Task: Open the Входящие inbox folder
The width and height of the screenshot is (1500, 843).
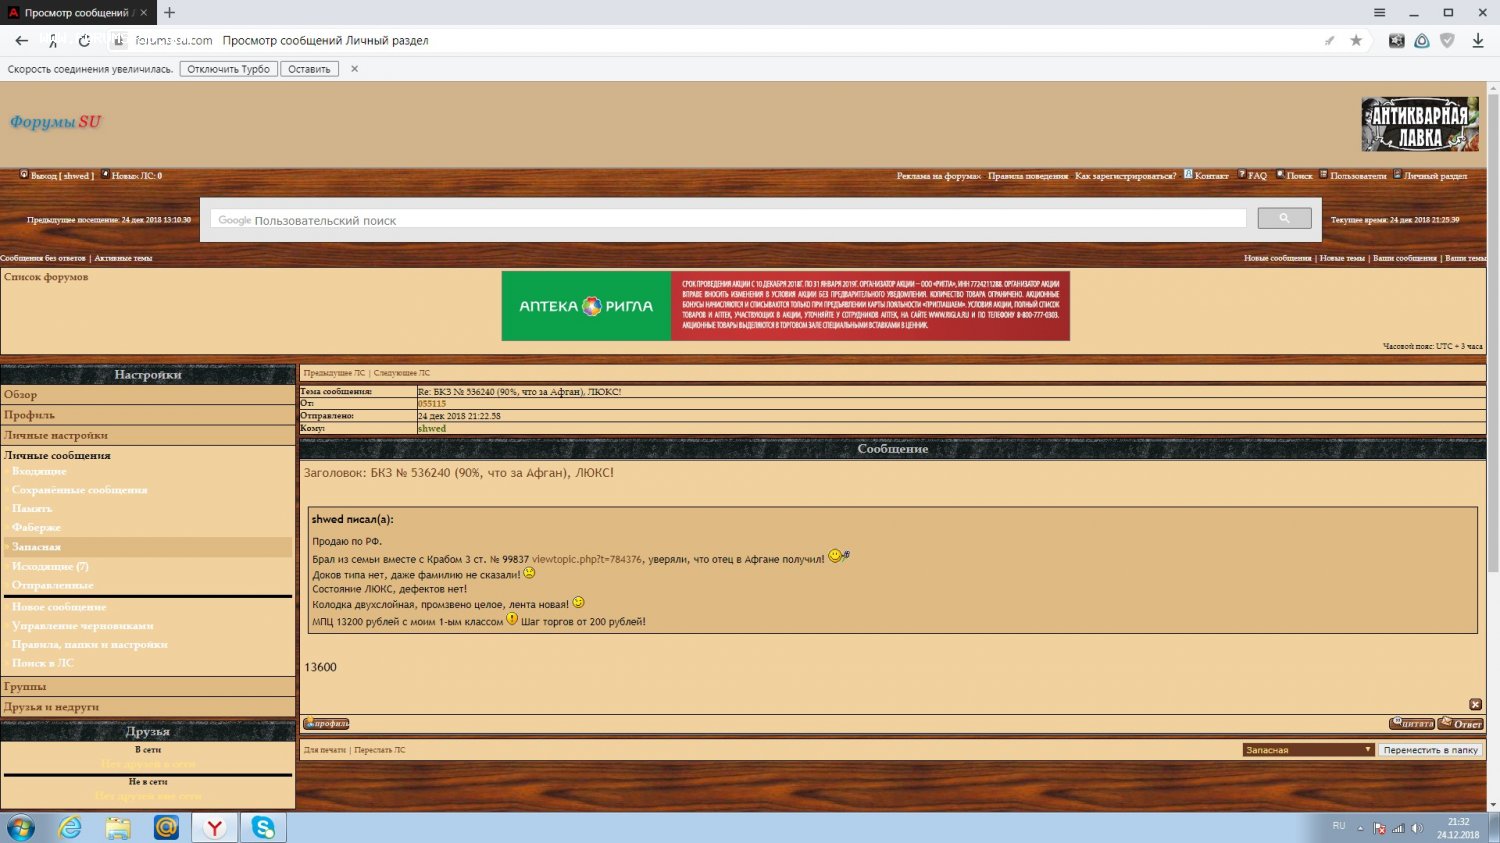Action: 39,471
